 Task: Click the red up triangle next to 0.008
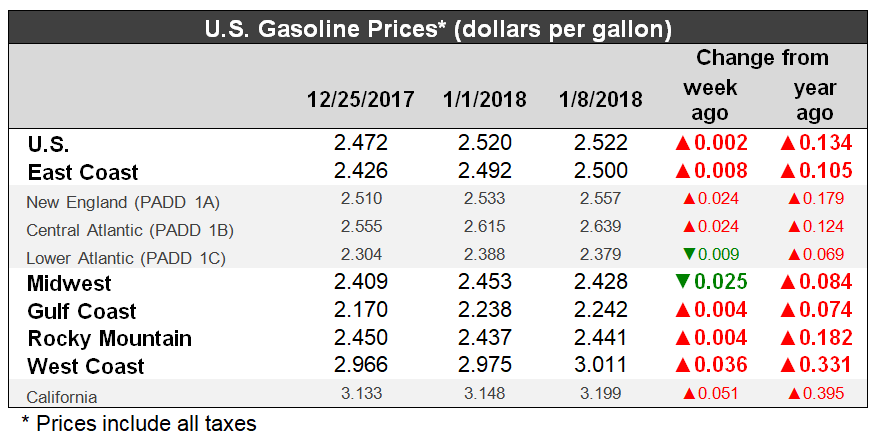(x=685, y=171)
